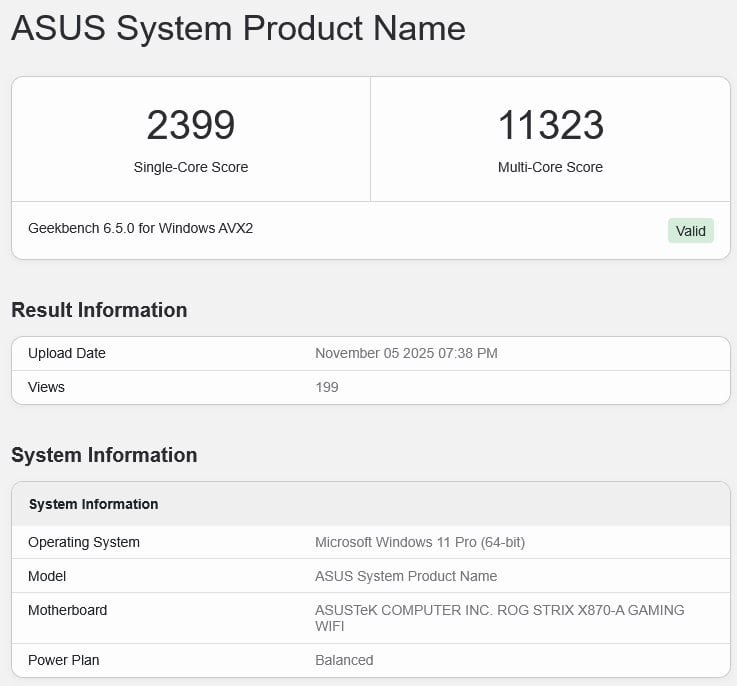Click the Operating System label
This screenshot has height=686, width=737.
point(84,542)
